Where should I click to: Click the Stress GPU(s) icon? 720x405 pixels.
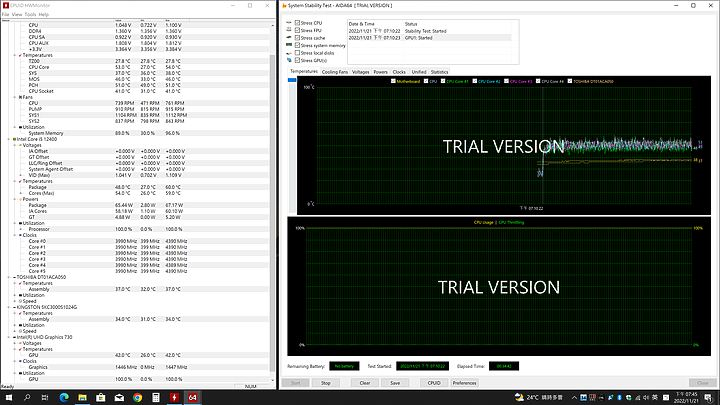(289, 60)
